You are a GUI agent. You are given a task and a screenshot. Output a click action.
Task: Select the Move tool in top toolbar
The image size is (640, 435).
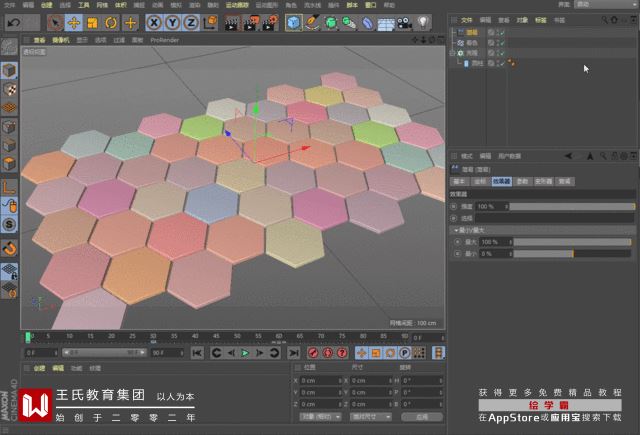pyautogui.click(x=73, y=22)
